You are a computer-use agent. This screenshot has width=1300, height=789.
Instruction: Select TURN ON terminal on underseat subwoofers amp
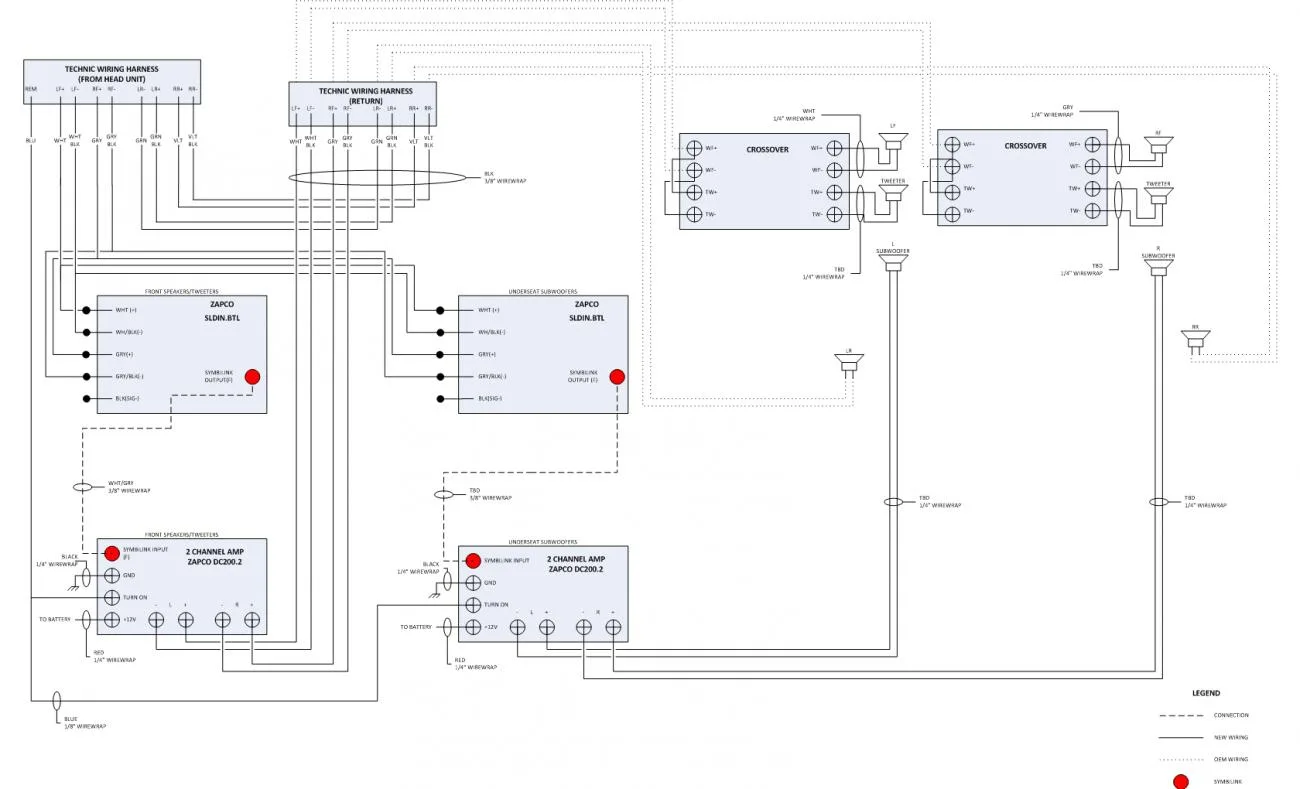(x=474, y=605)
